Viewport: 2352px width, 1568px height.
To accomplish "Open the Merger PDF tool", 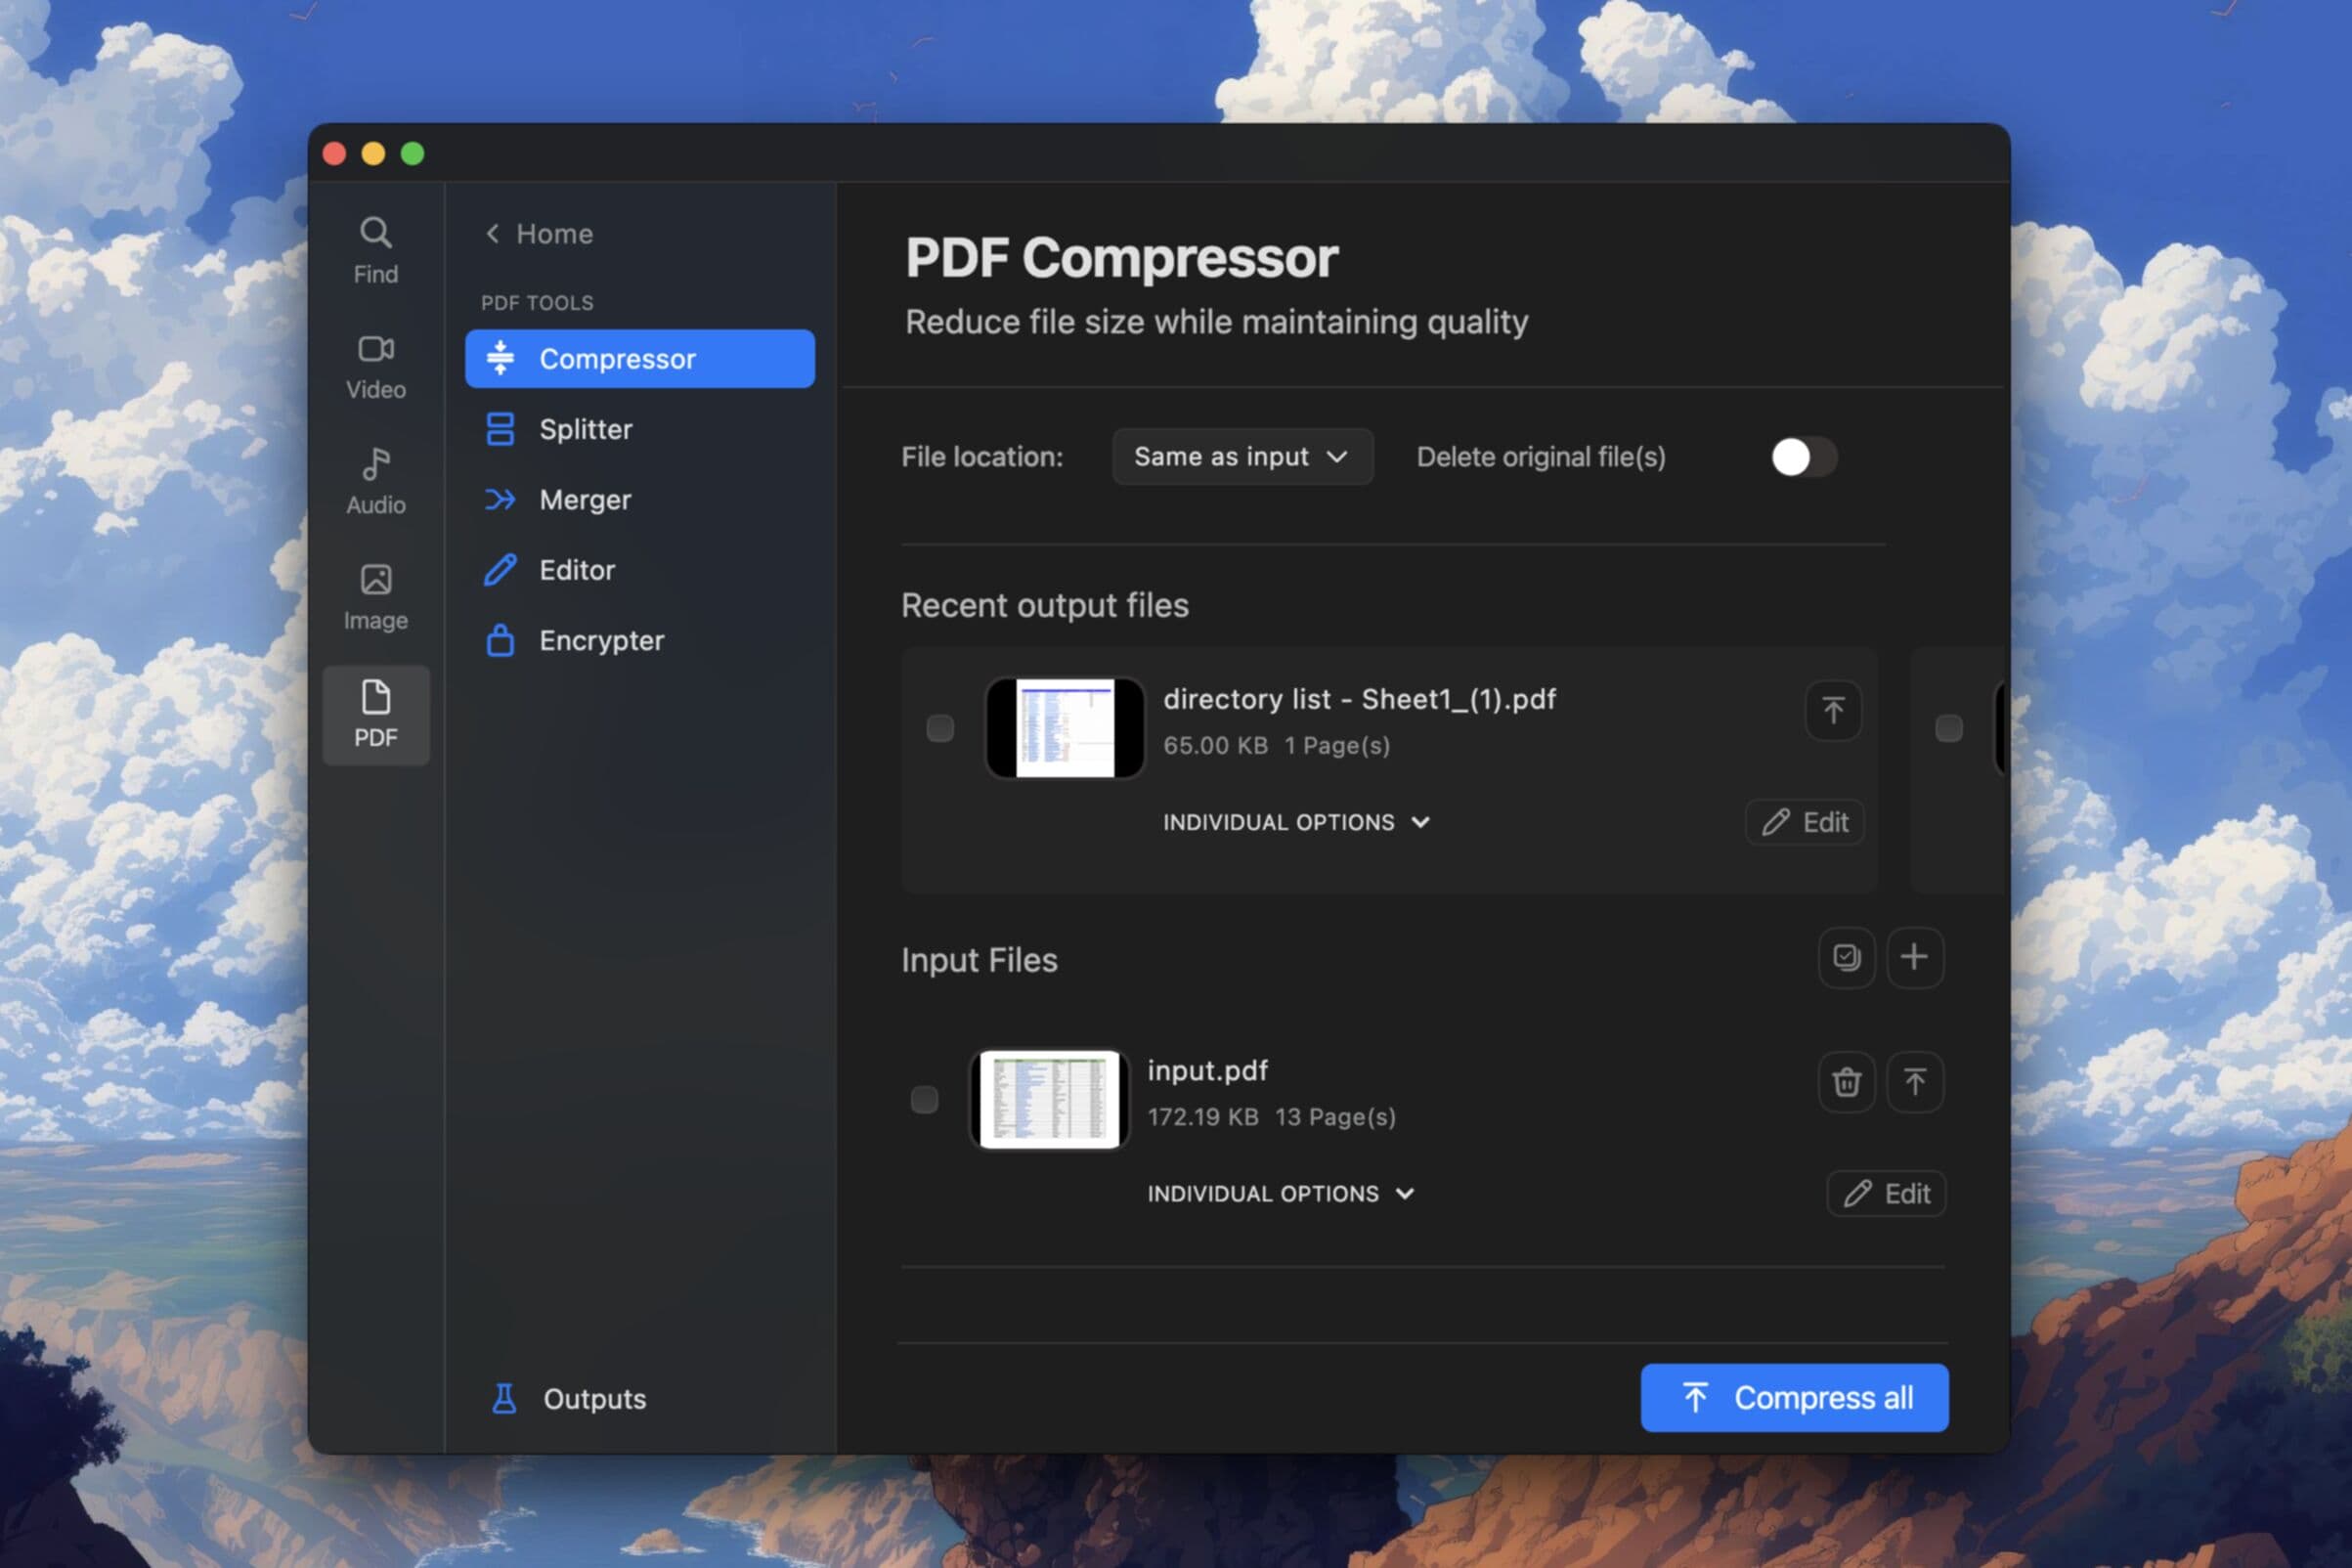I will point(640,499).
